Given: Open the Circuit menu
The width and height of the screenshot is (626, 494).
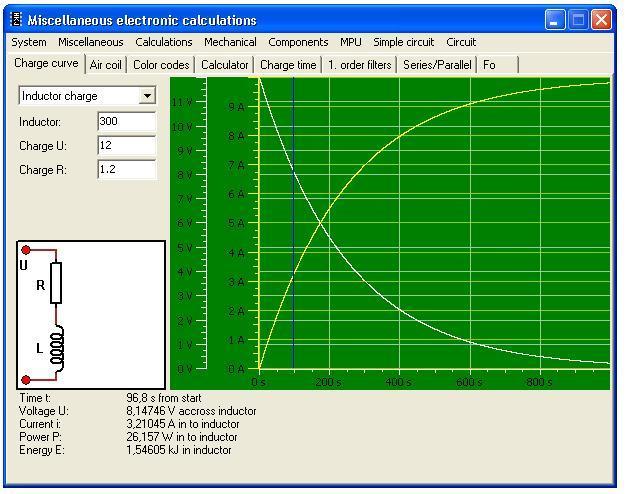Looking at the screenshot, I should click(x=461, y=42).
